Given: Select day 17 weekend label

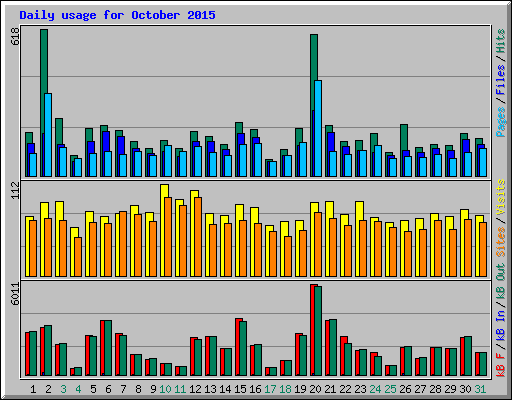Looking at the screenshot, I should coord(270,389).
